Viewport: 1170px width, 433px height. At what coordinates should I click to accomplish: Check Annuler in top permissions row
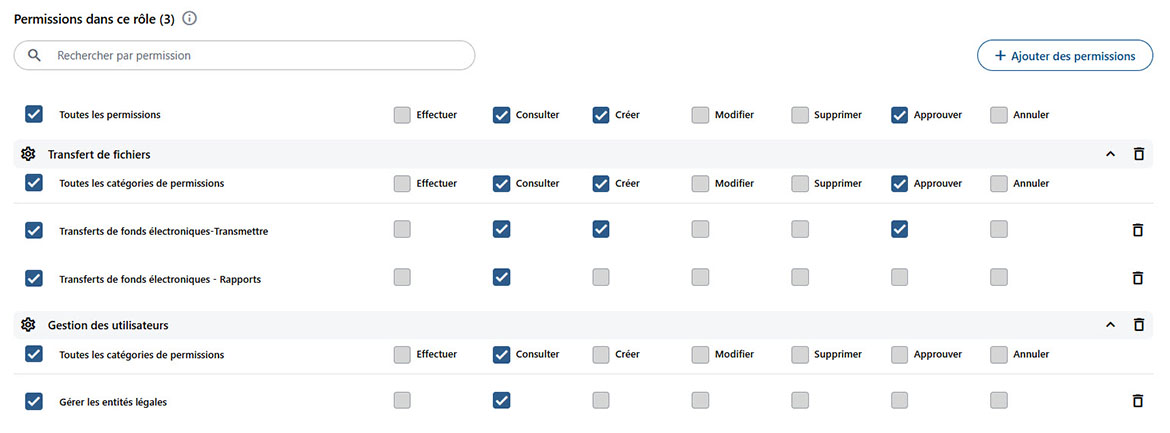click(x=999, y=115)
